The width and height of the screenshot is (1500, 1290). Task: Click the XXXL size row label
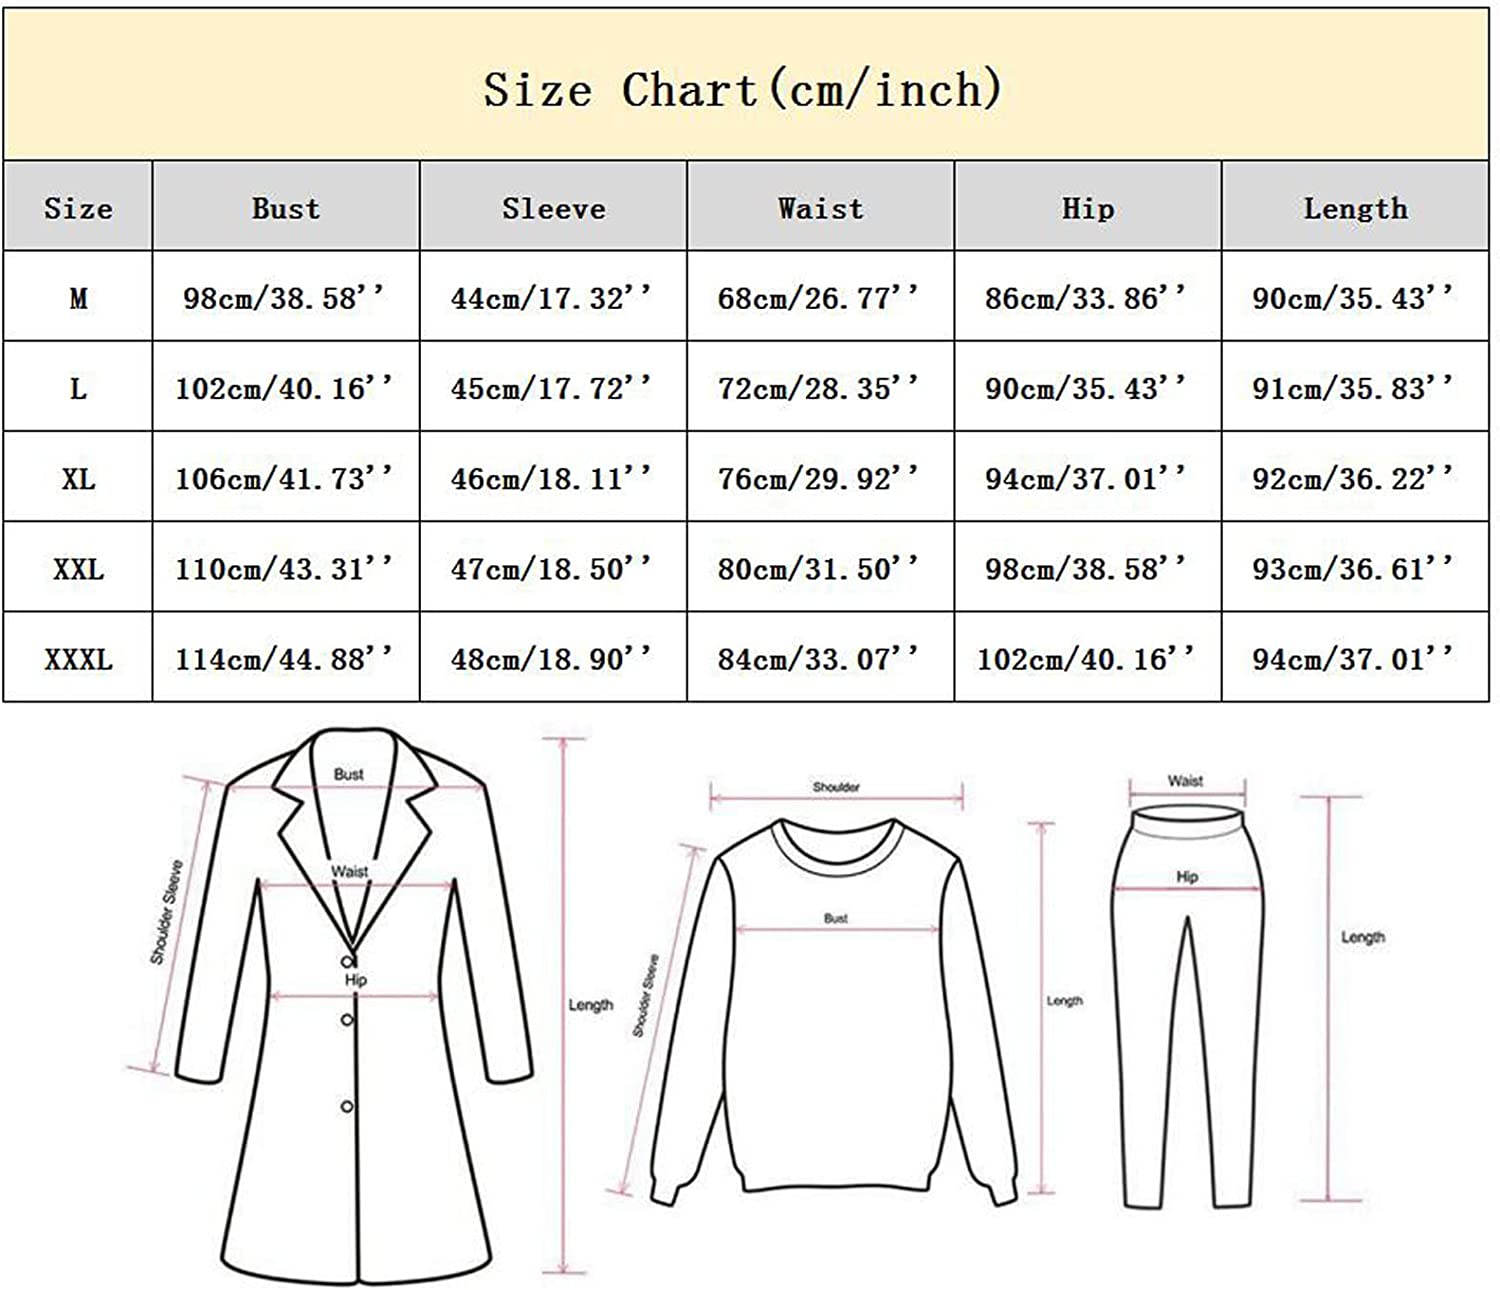(x=78, y=659)
